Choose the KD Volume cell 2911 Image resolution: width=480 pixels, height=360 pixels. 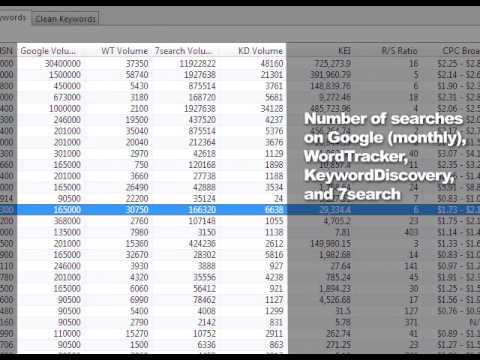(274, 334)
